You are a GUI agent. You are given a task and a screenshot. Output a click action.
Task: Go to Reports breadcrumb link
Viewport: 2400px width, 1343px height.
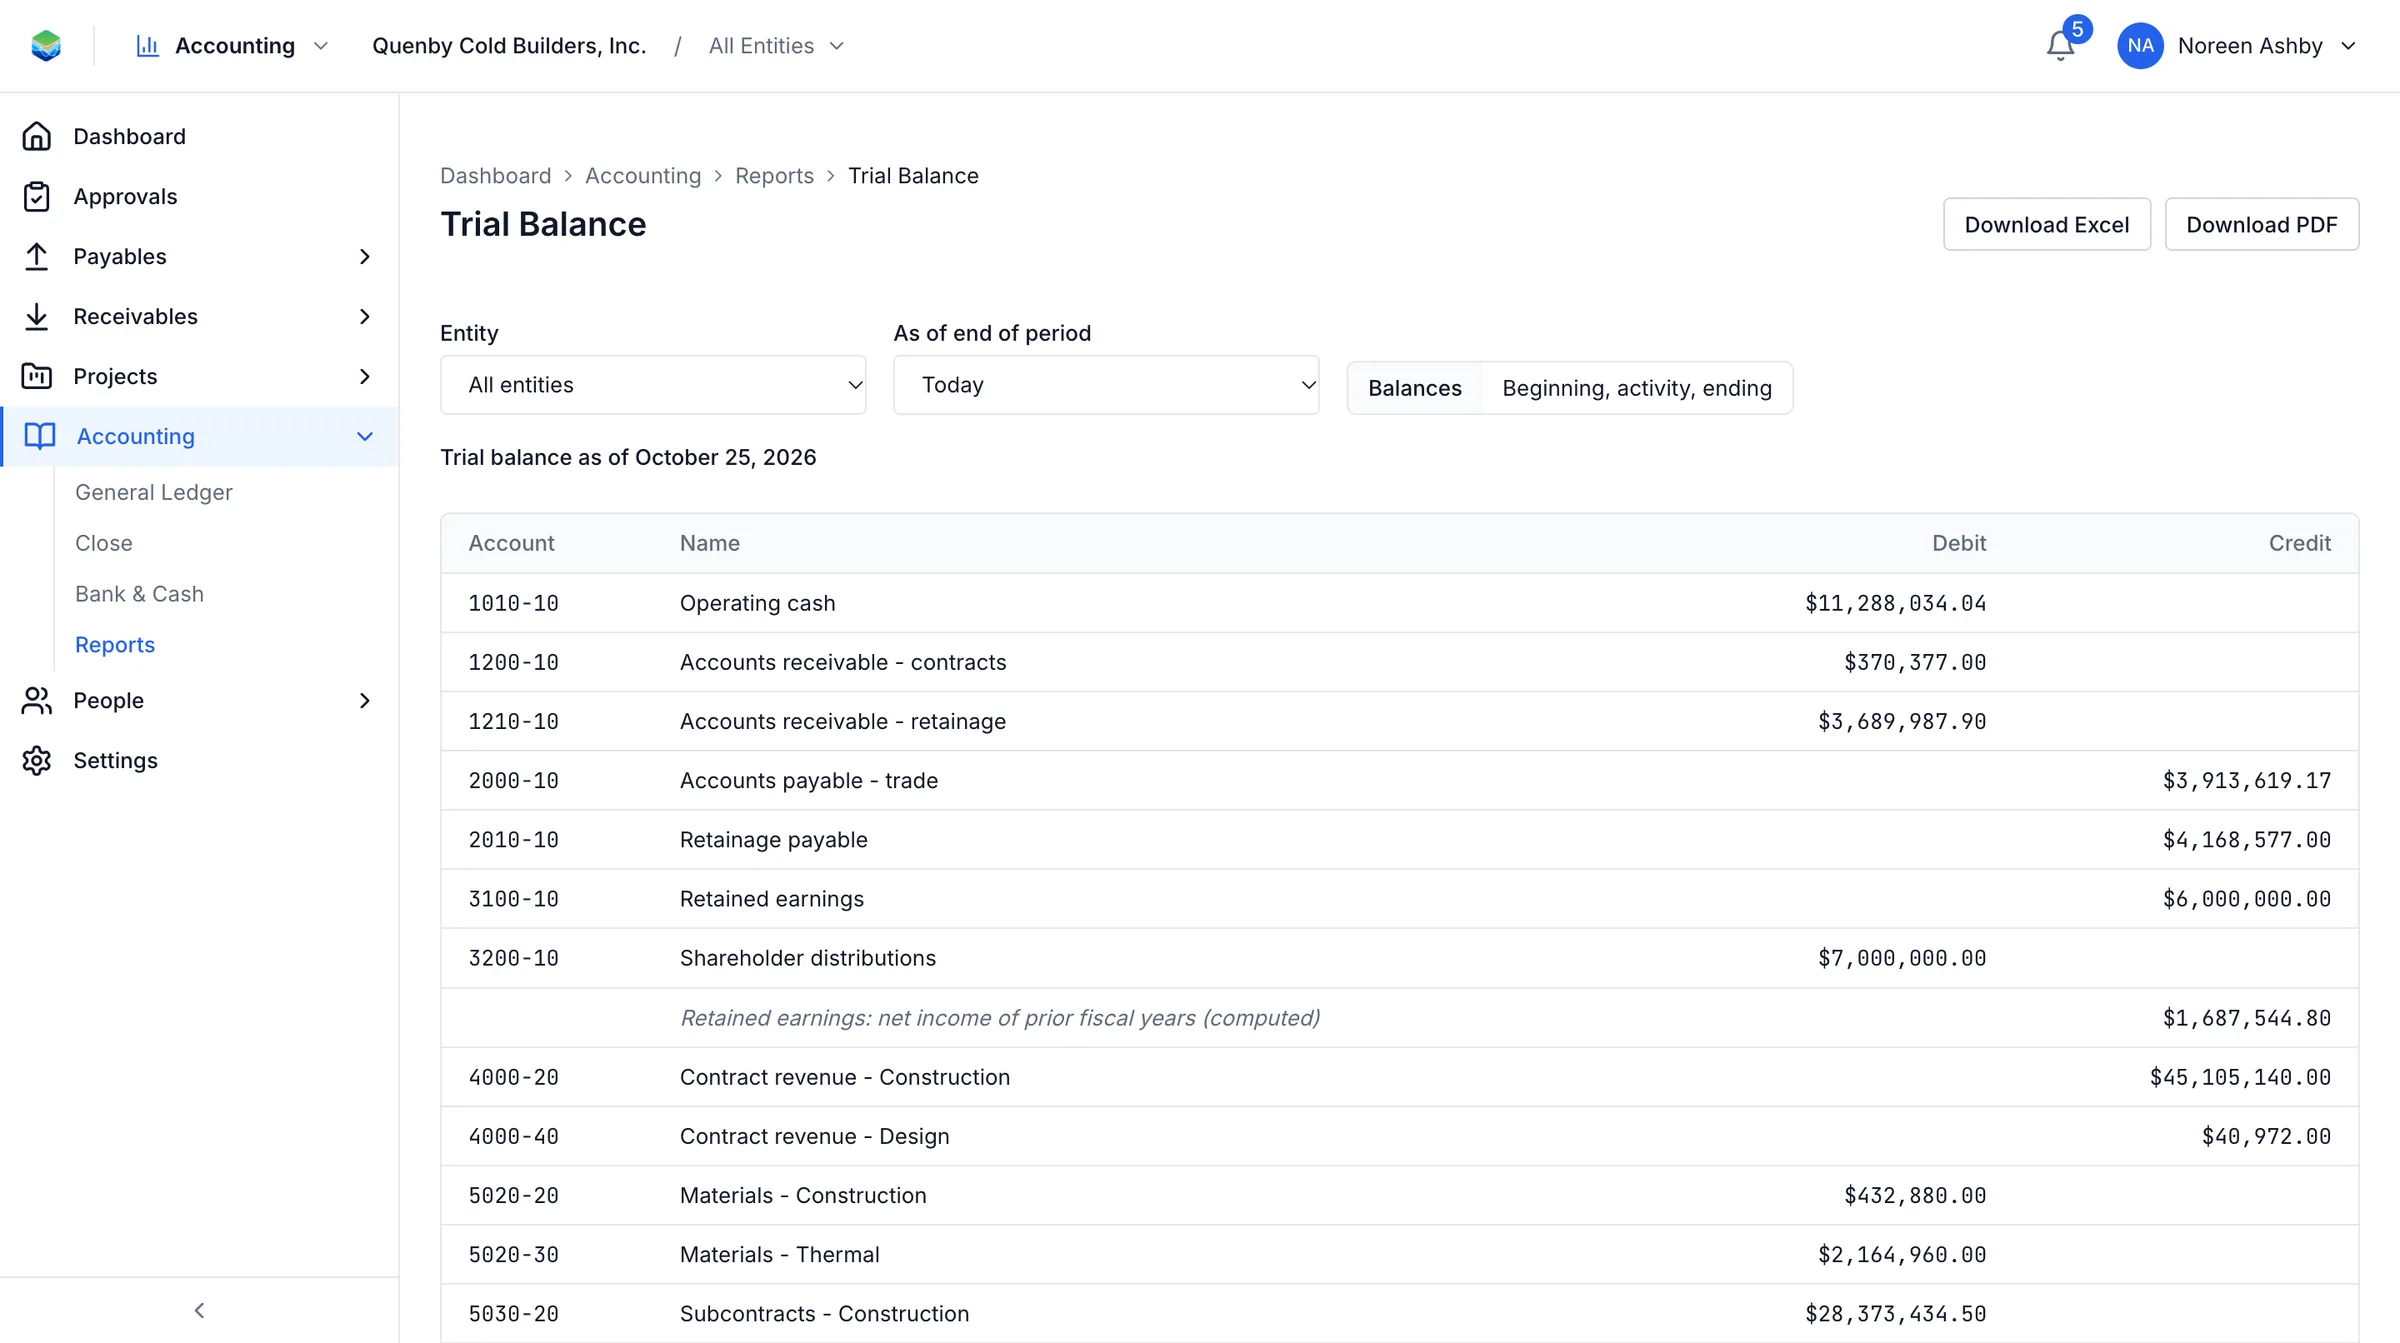coord(774,176)
